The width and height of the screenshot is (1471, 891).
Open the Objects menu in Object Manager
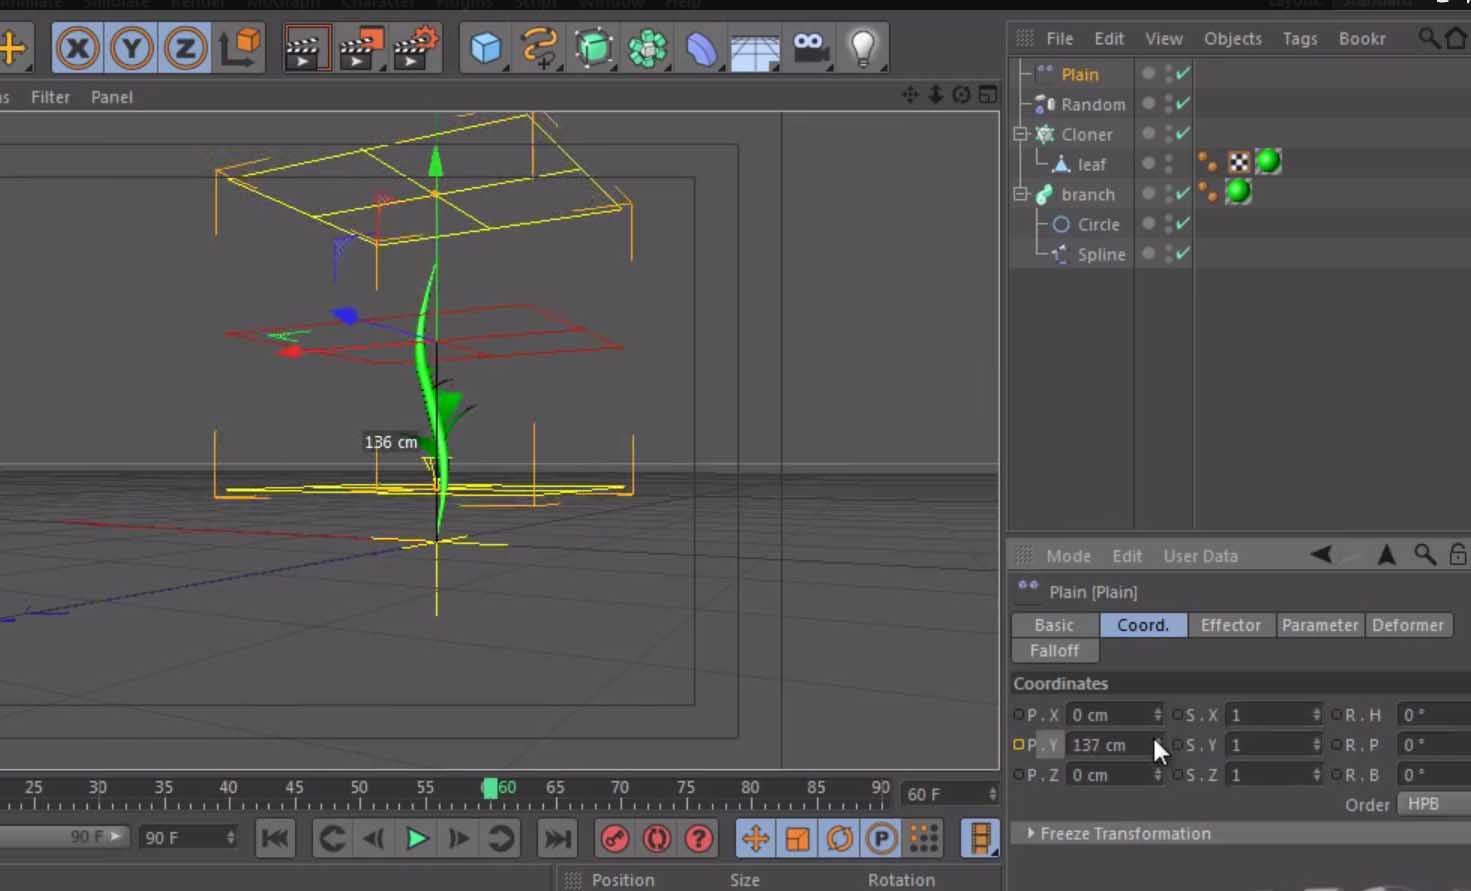pos(1232,38)
